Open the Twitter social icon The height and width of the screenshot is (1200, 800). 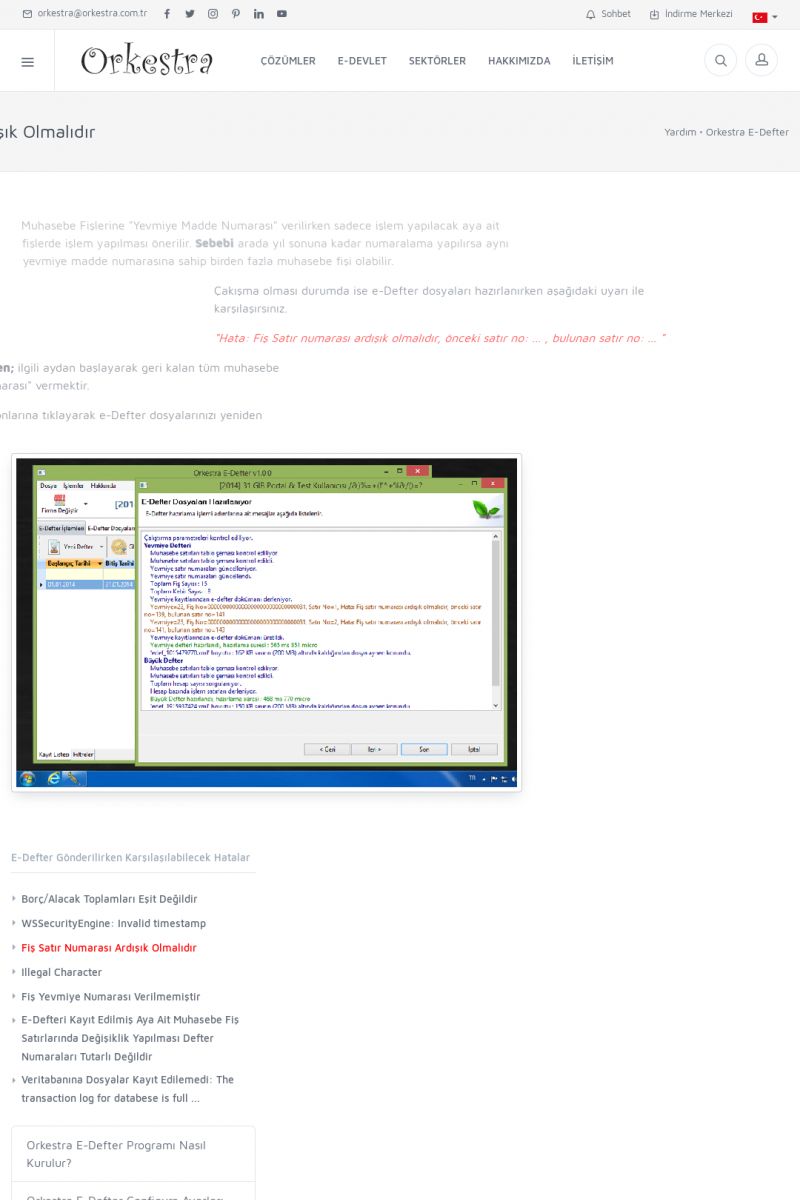coord(190,14)
